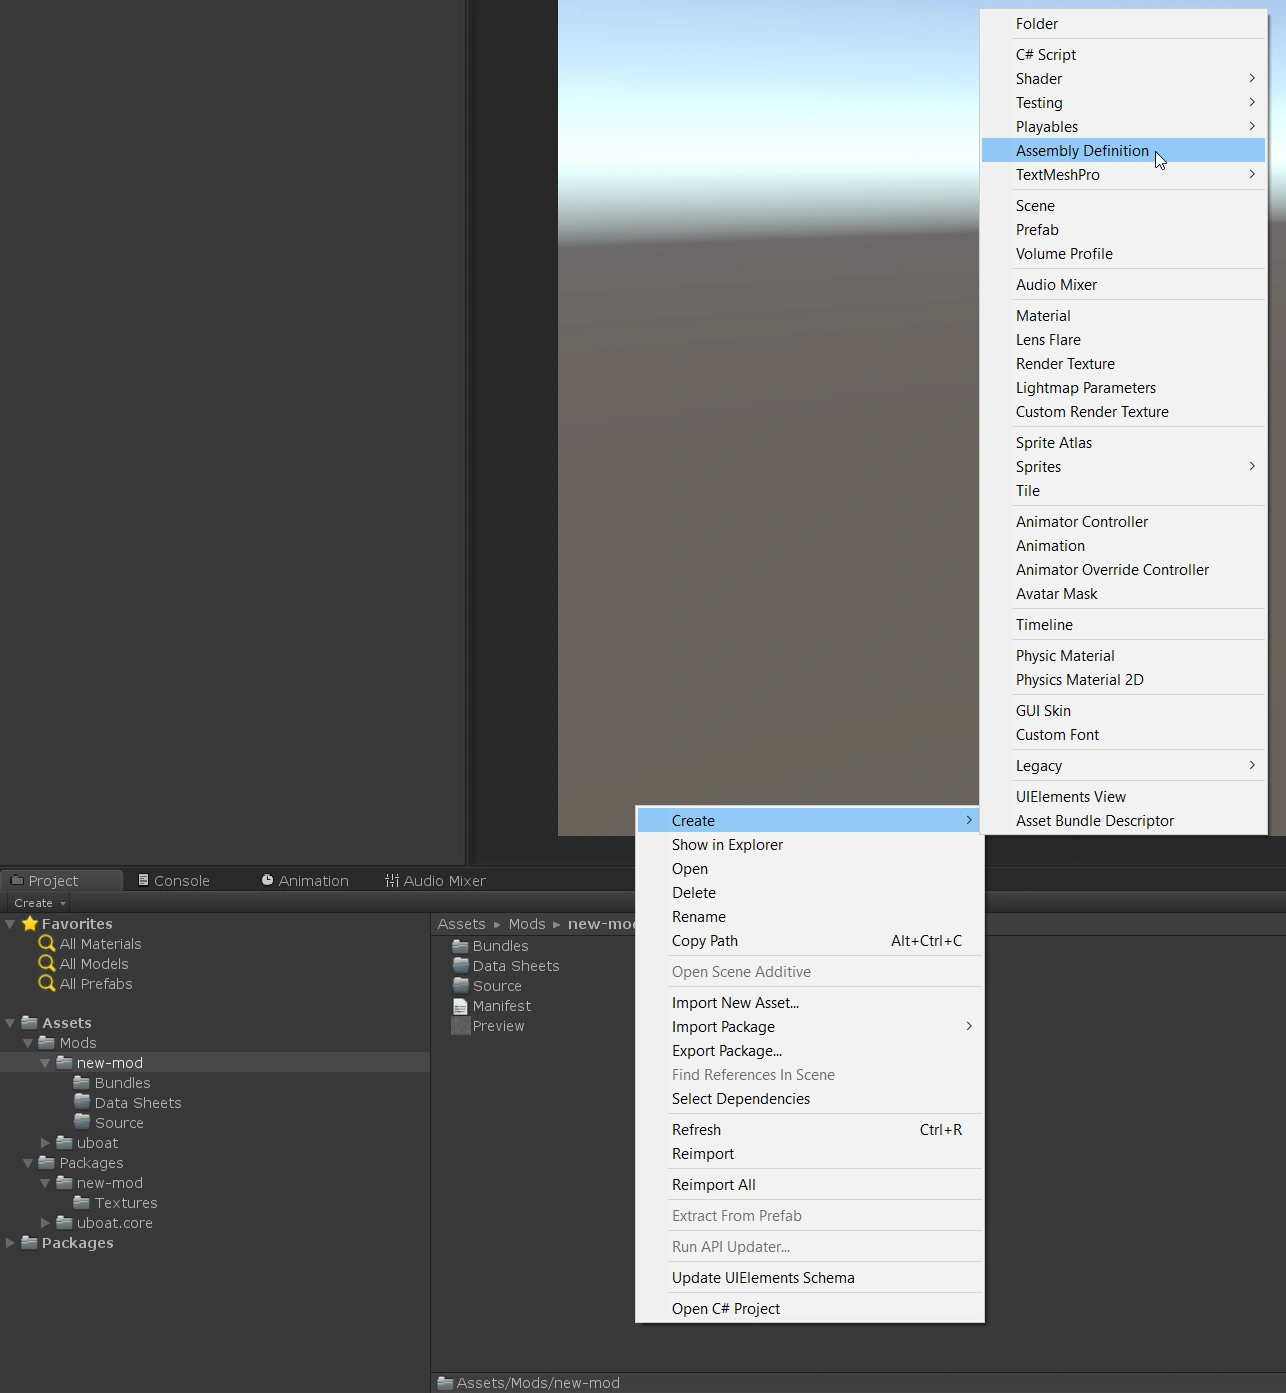Image resolution: width=1286 pixels, height=1393 pixels.
Task: Click the Preview asset icon in the file list
Action: click(460, 1026)
